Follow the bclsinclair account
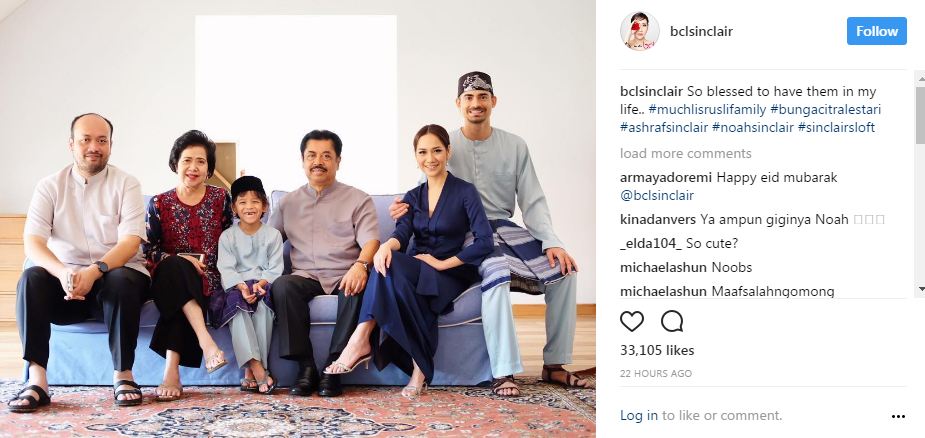Image resolution: width=925 pixels, height=438 pixels. coord(877,31)
